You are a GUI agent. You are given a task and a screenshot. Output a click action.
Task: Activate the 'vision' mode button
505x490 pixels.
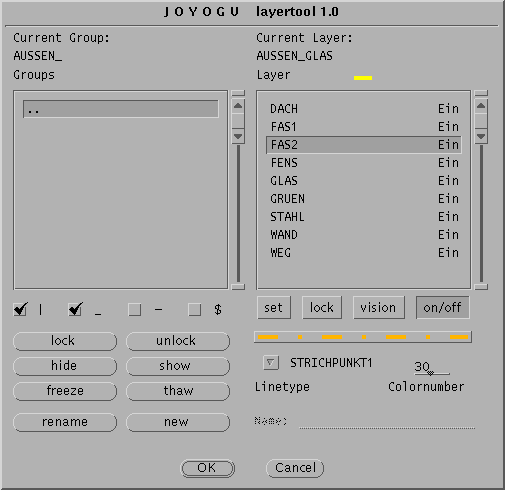point(379,307)
